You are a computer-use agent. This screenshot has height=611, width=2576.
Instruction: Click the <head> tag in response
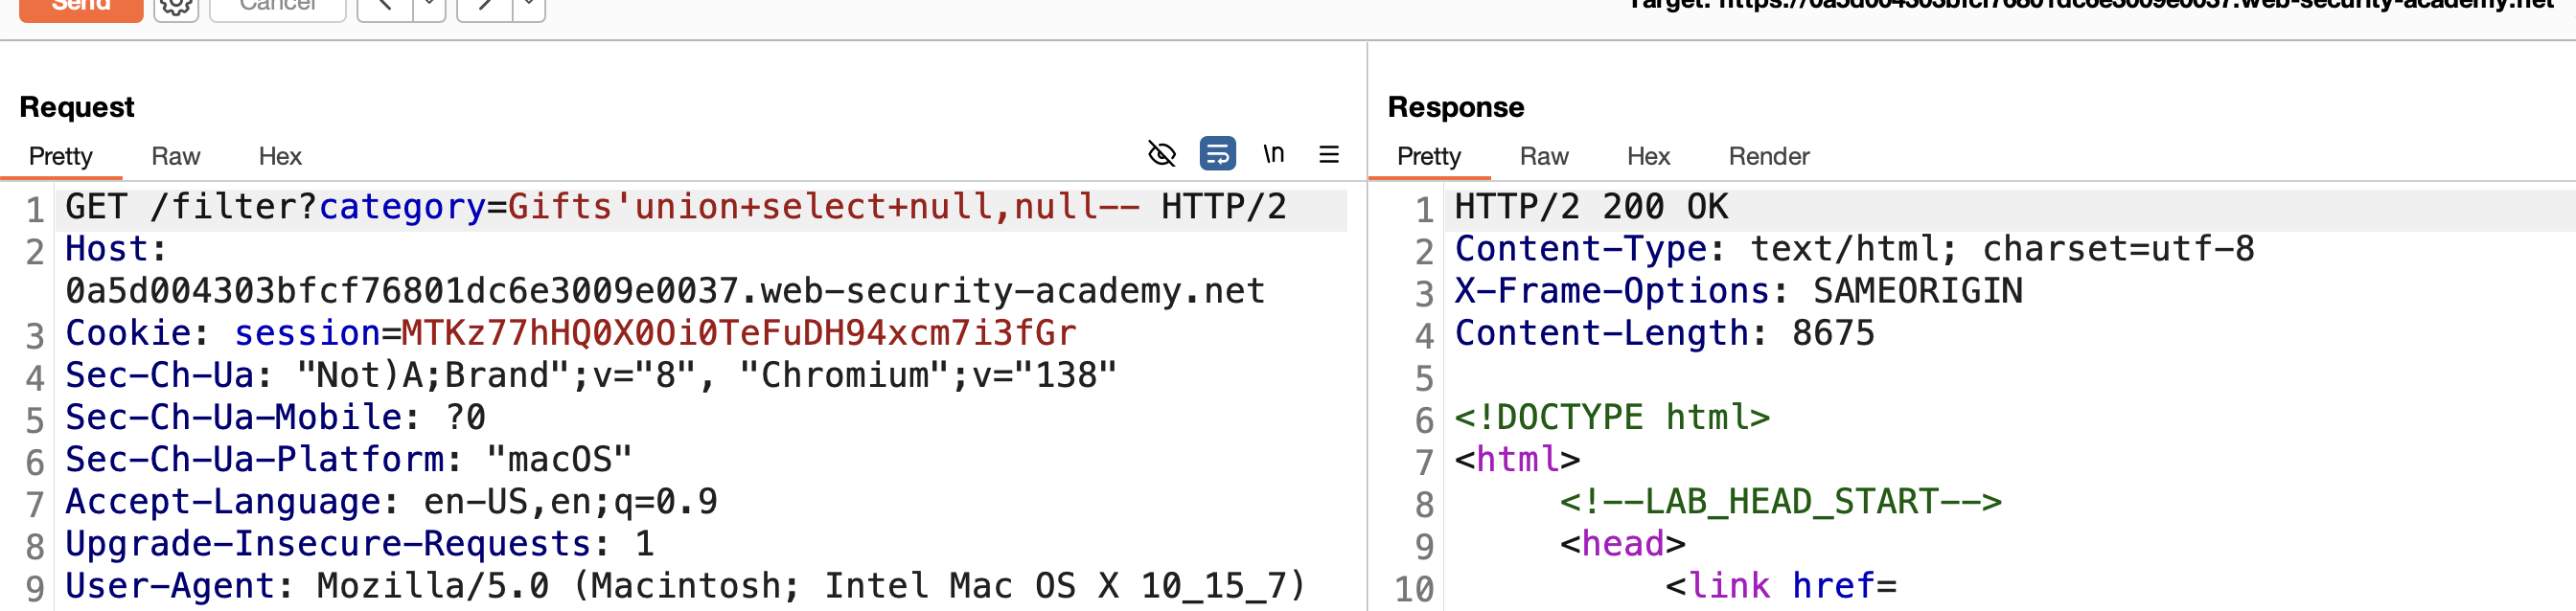1622,543
